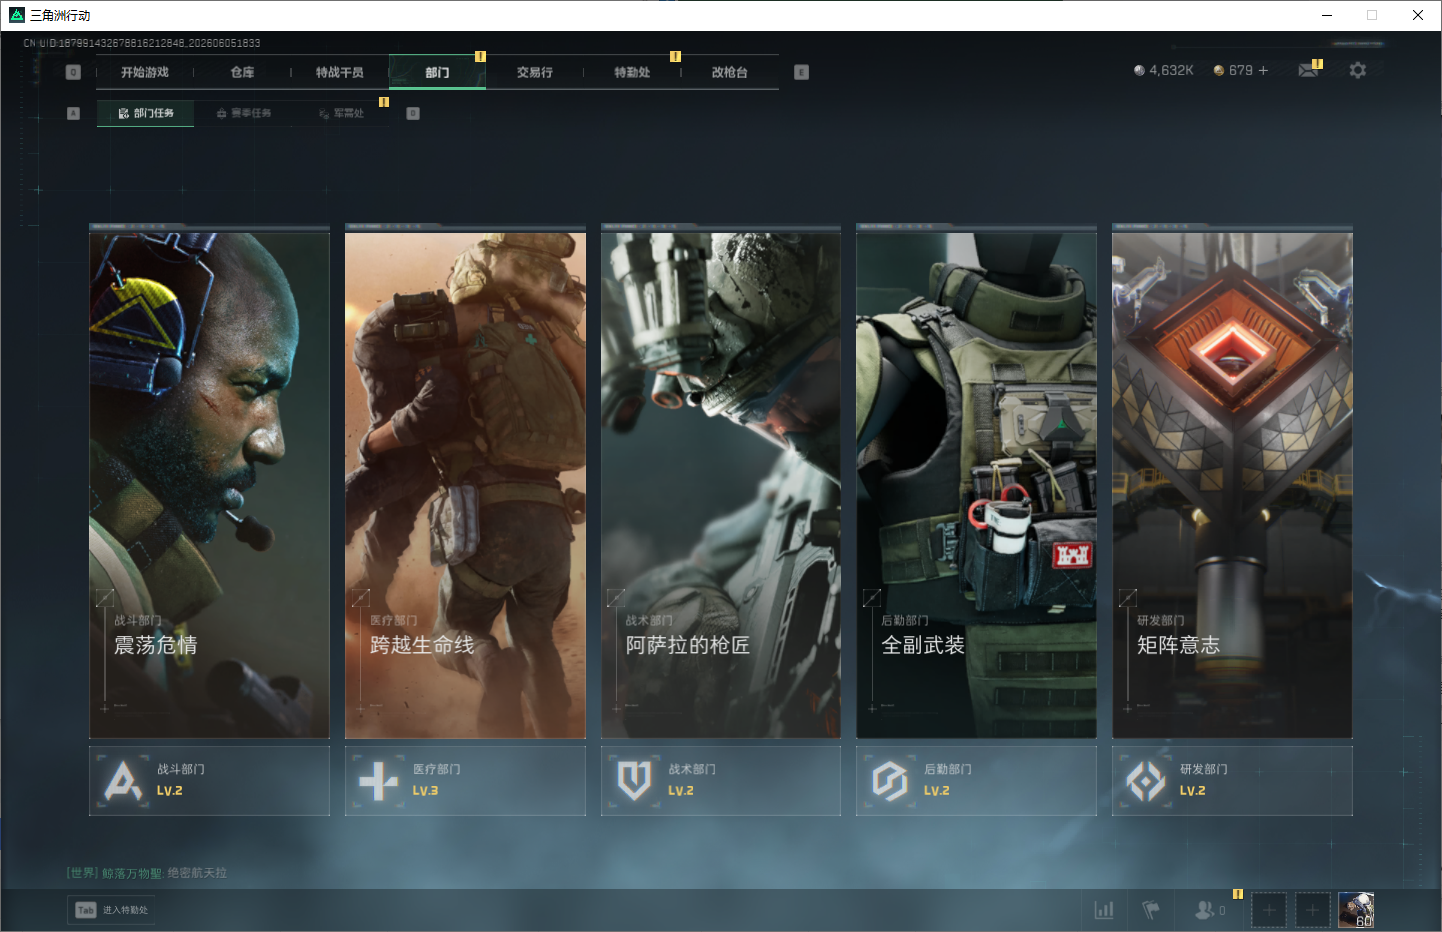Viewport: 1442px width, 932px height.
Task: Select the 医疗部门 LV.3 panel
Action: [x=465, y=781]
